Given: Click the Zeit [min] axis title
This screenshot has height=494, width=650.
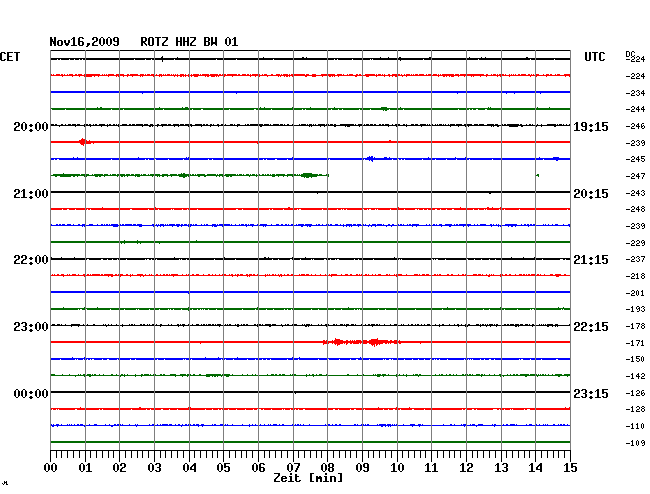Looking at the screenshot, I should point(308,478).
